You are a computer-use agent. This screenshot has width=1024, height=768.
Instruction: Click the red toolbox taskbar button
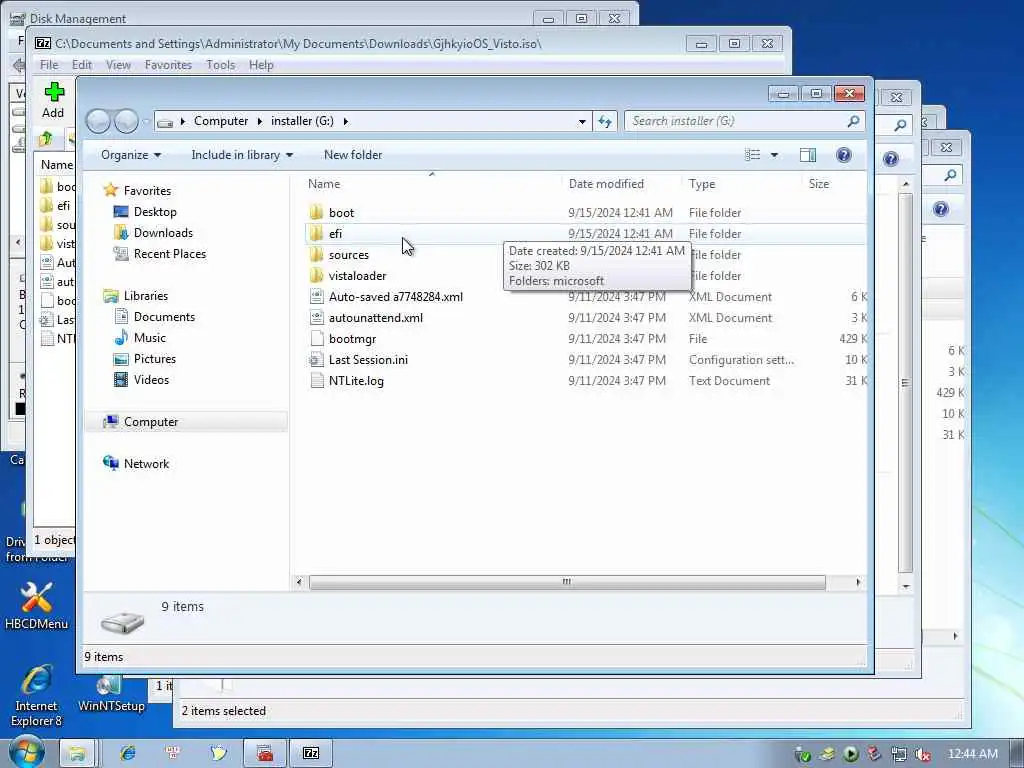click(264, 754)
